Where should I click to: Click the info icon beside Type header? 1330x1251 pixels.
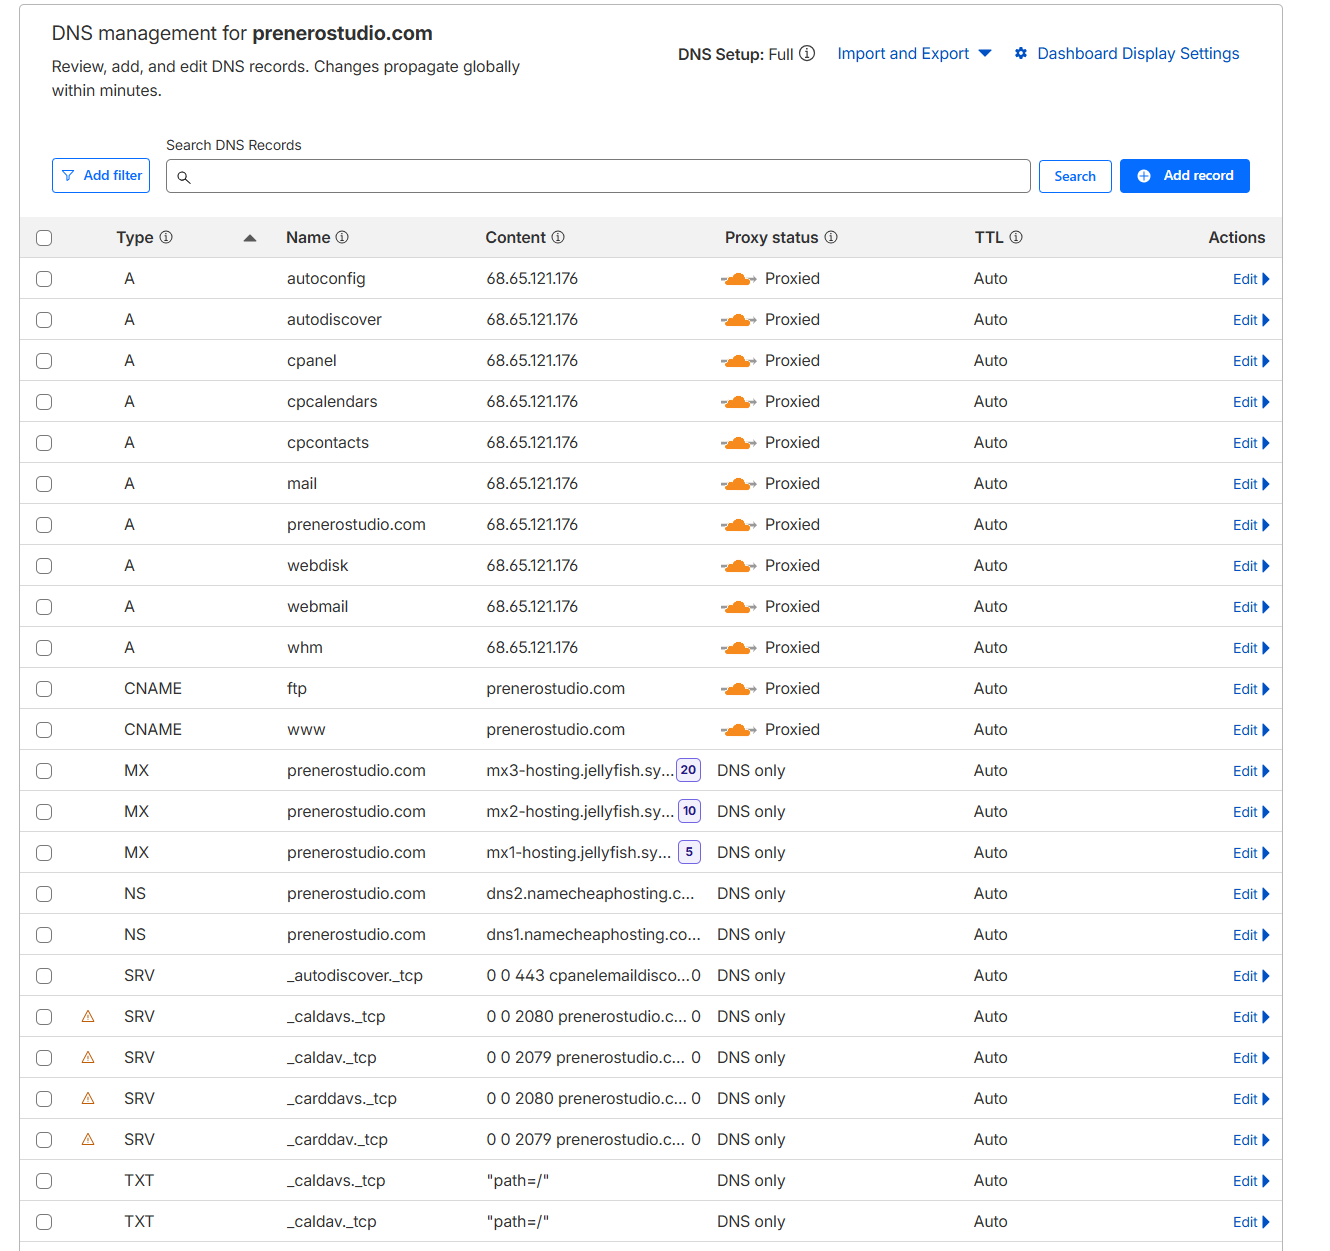tap(166, 238)
